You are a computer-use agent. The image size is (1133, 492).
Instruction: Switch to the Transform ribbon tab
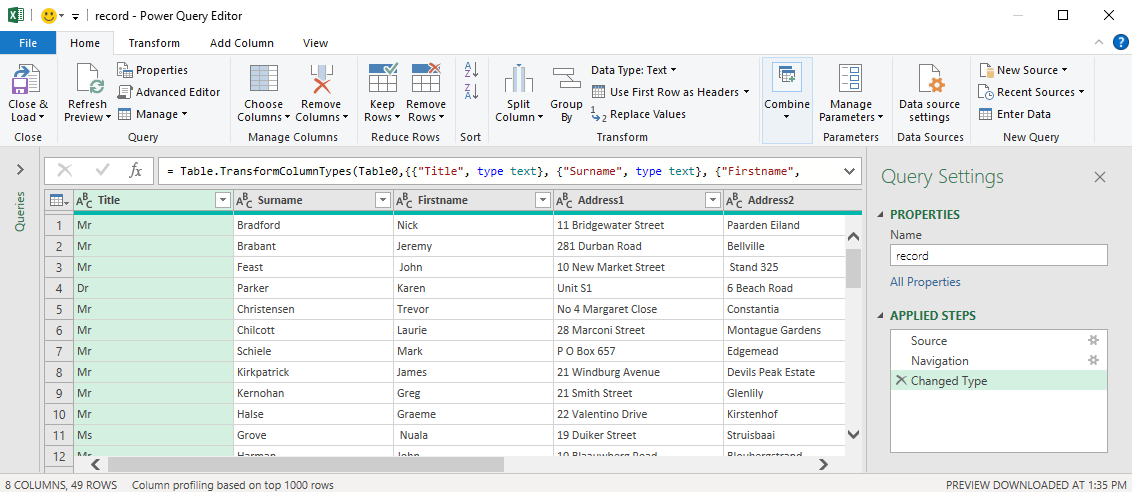coord(154,43)
